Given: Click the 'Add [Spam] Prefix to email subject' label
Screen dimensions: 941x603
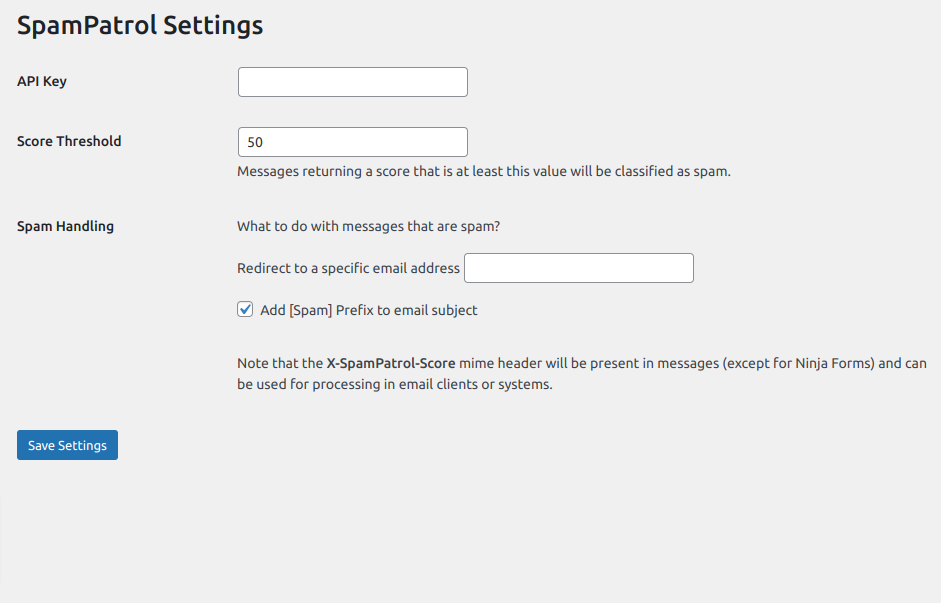Looking at the screenshot, I should pos(368,310).
